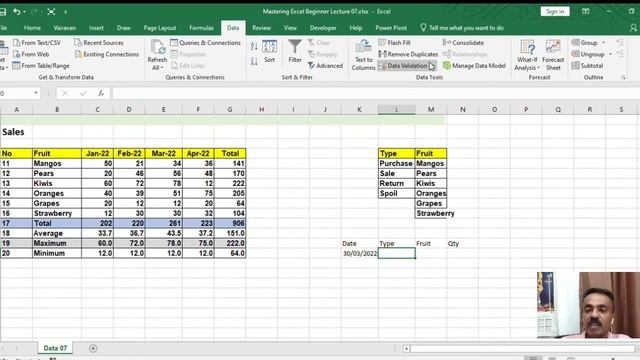
Task: Open Manage Data Model
Action: tap(474, 65)
